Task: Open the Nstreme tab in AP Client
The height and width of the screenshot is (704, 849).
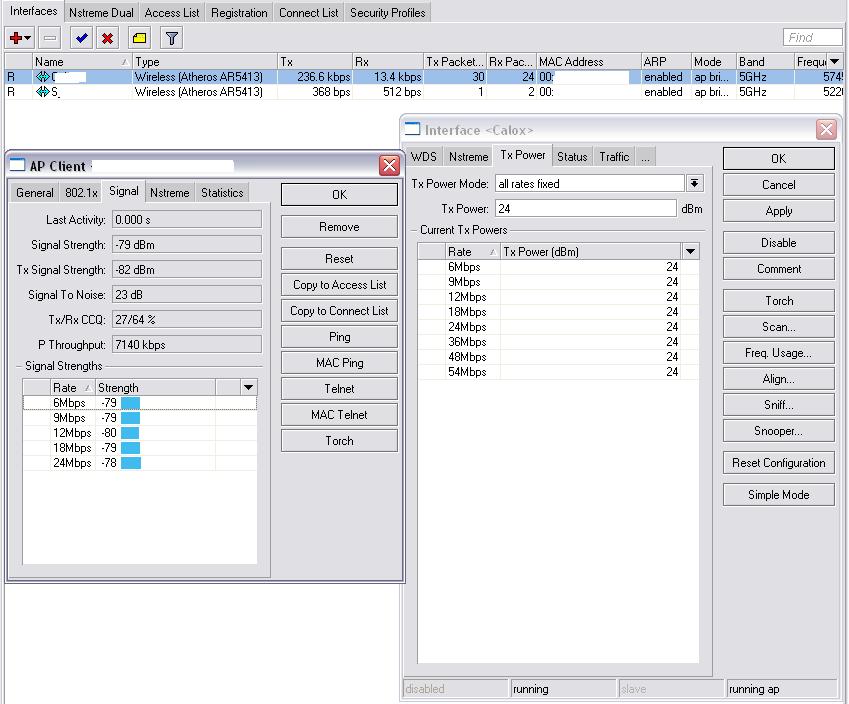Action: click(x=170, y=193)
